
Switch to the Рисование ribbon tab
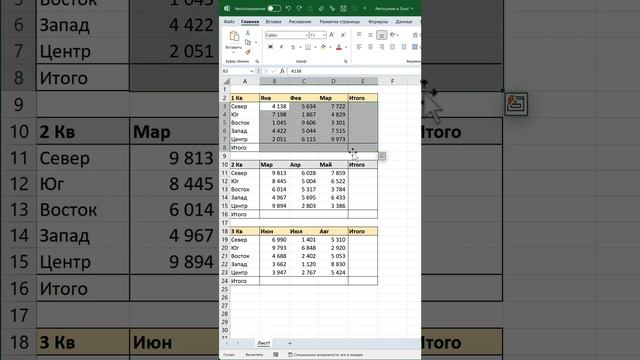point(300,22)
